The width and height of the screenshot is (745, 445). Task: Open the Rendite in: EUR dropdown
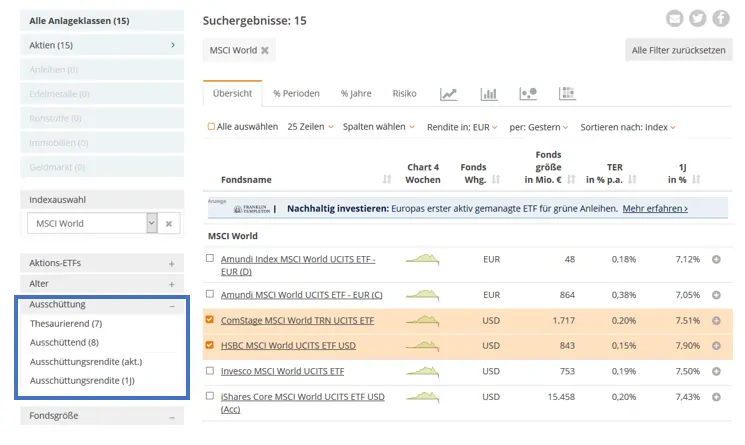(462, 127)
